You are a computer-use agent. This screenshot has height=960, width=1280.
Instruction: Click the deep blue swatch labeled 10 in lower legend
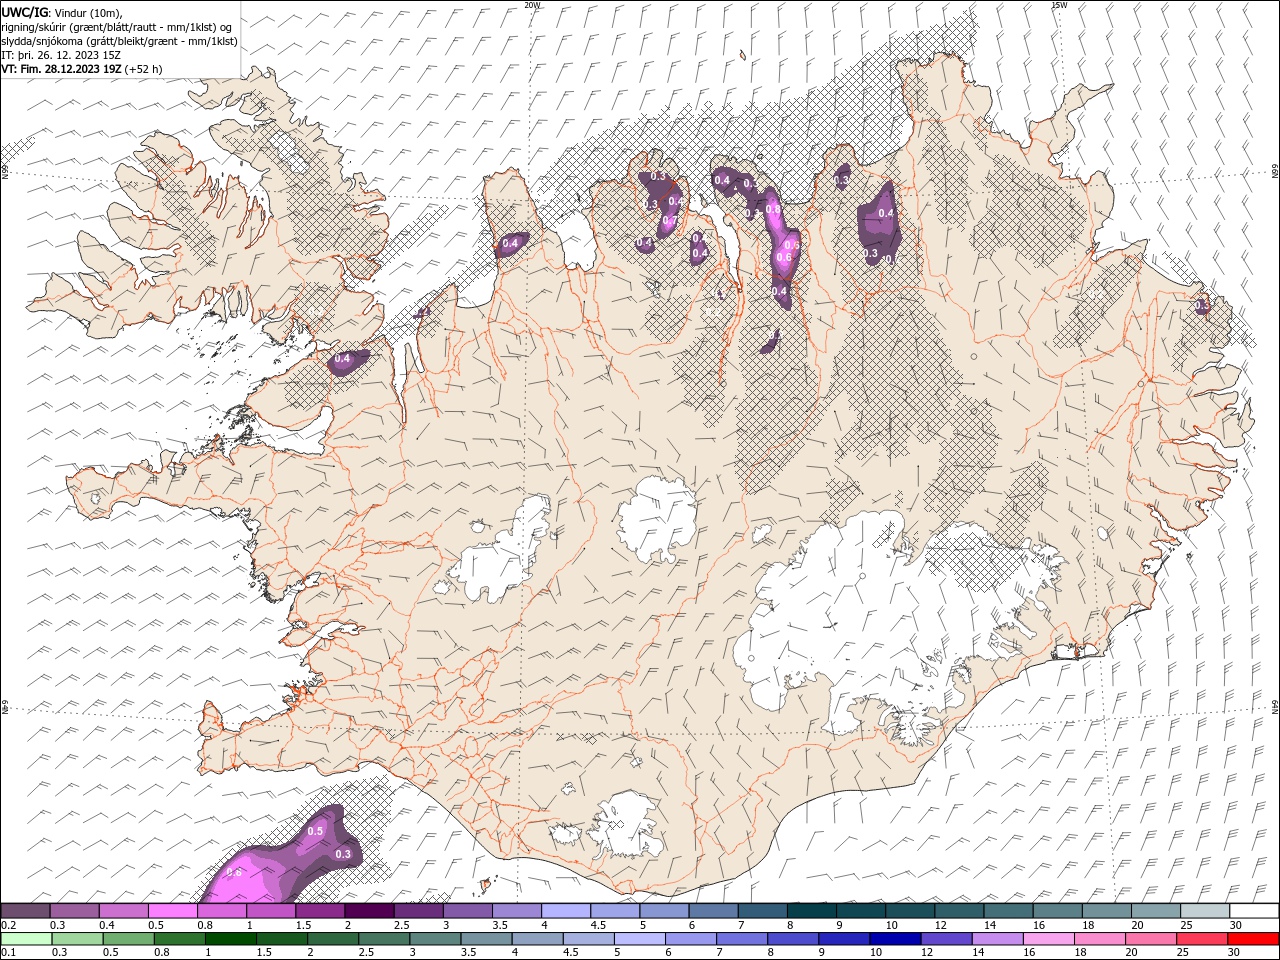895,939
